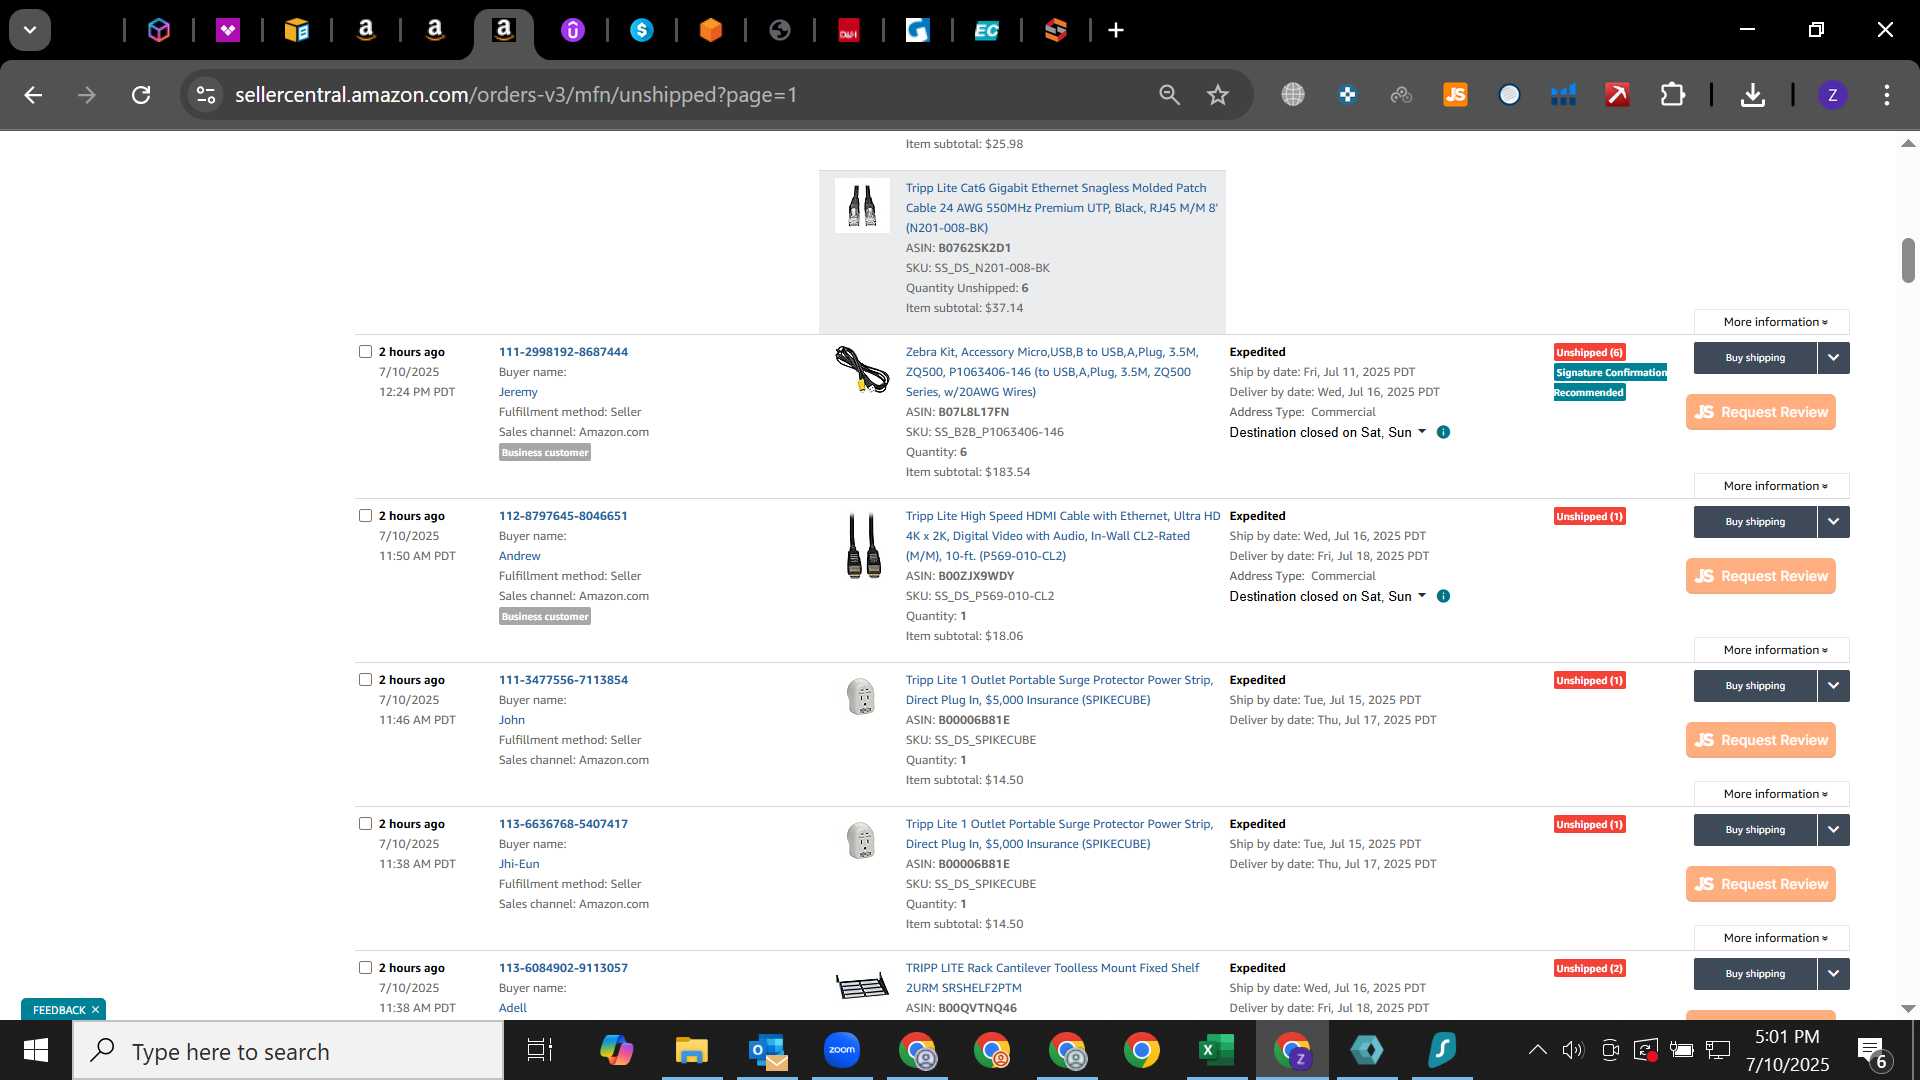Switch to the second Amazon browser tab
1920x1080 pixels.
click(435, 31)
